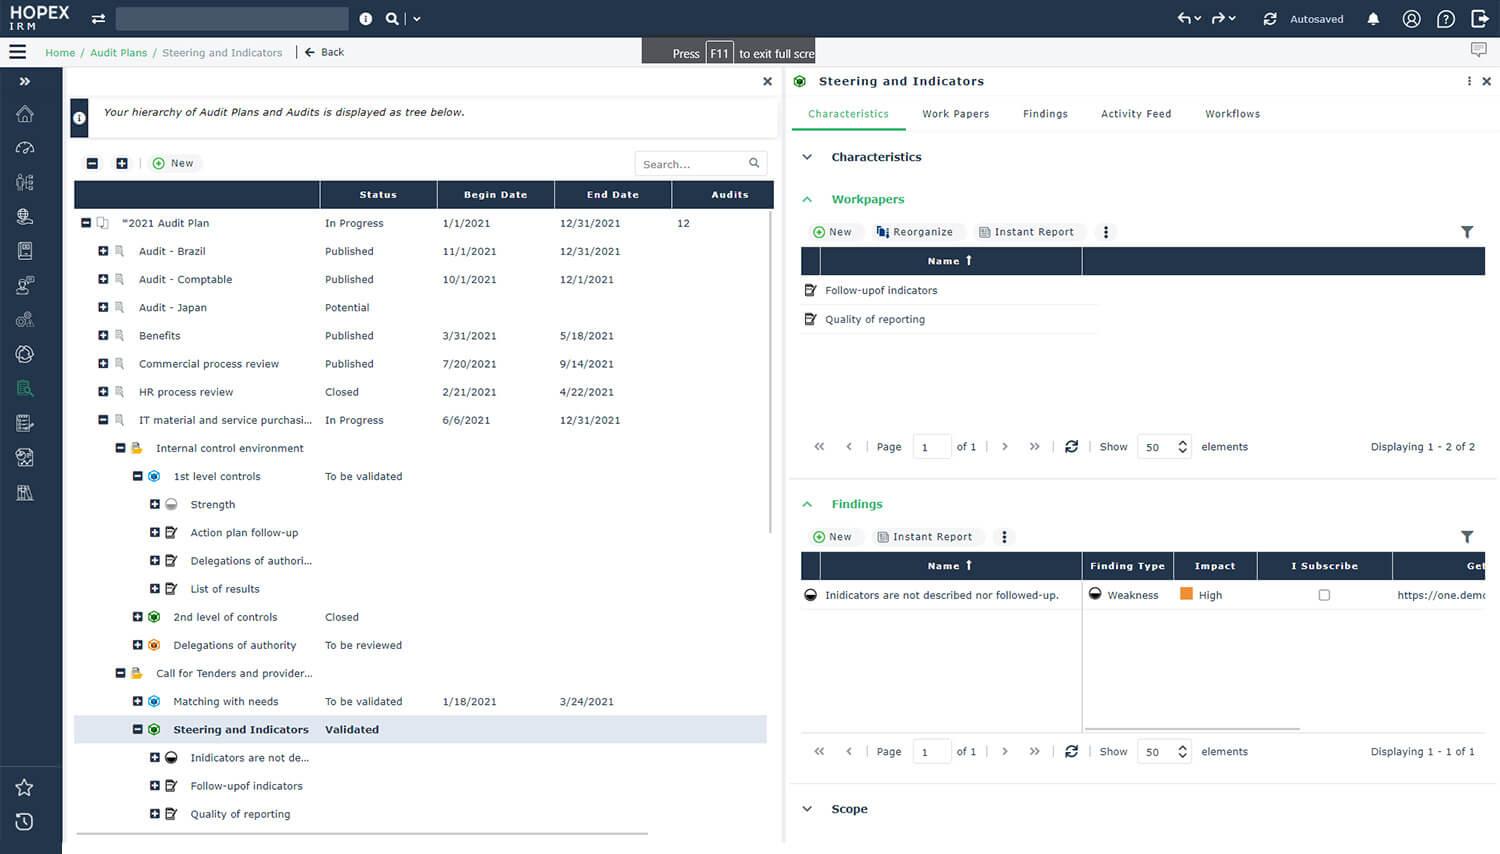Expand all tree rows with plus button
The width and height of the screenshot is (1500, 854).
[x=122, y=163]
